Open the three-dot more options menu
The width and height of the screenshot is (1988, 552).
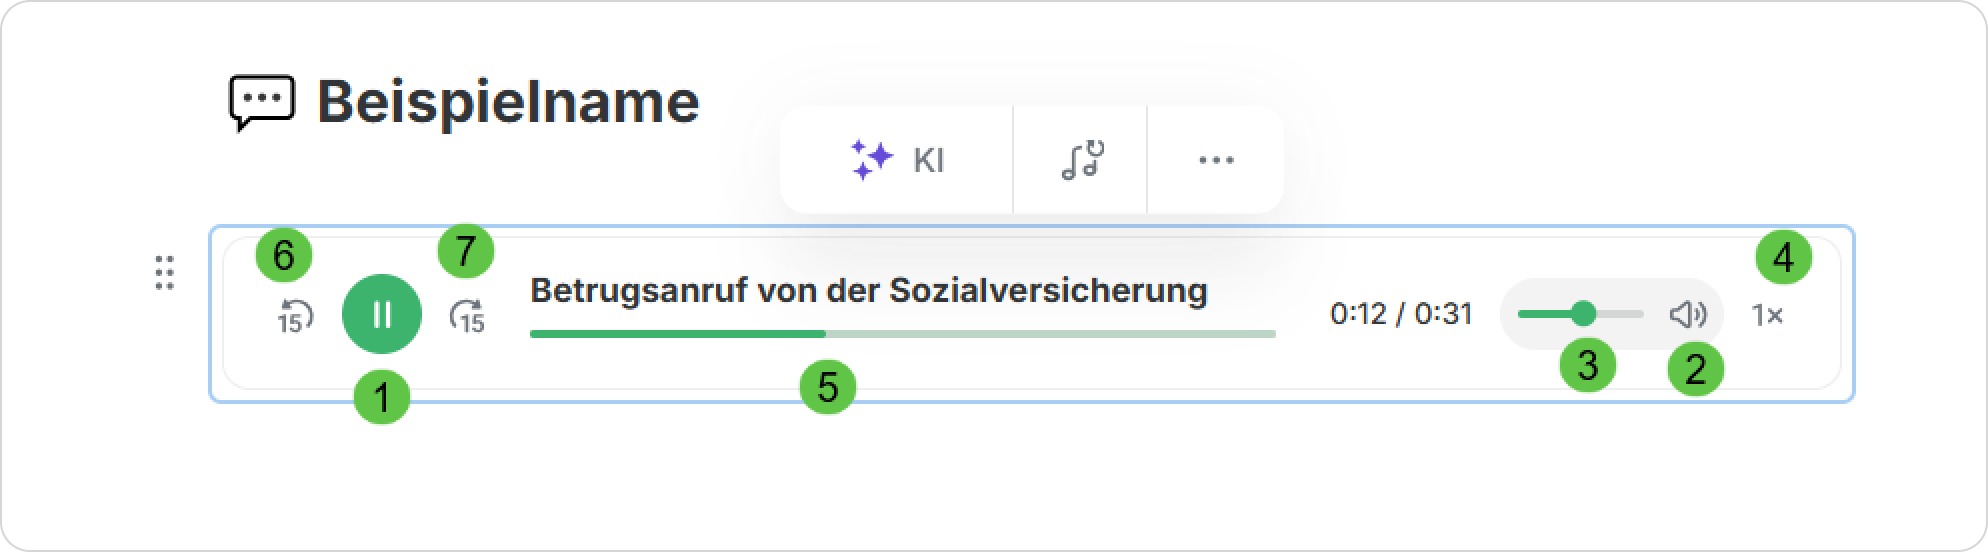(1215, 160)
